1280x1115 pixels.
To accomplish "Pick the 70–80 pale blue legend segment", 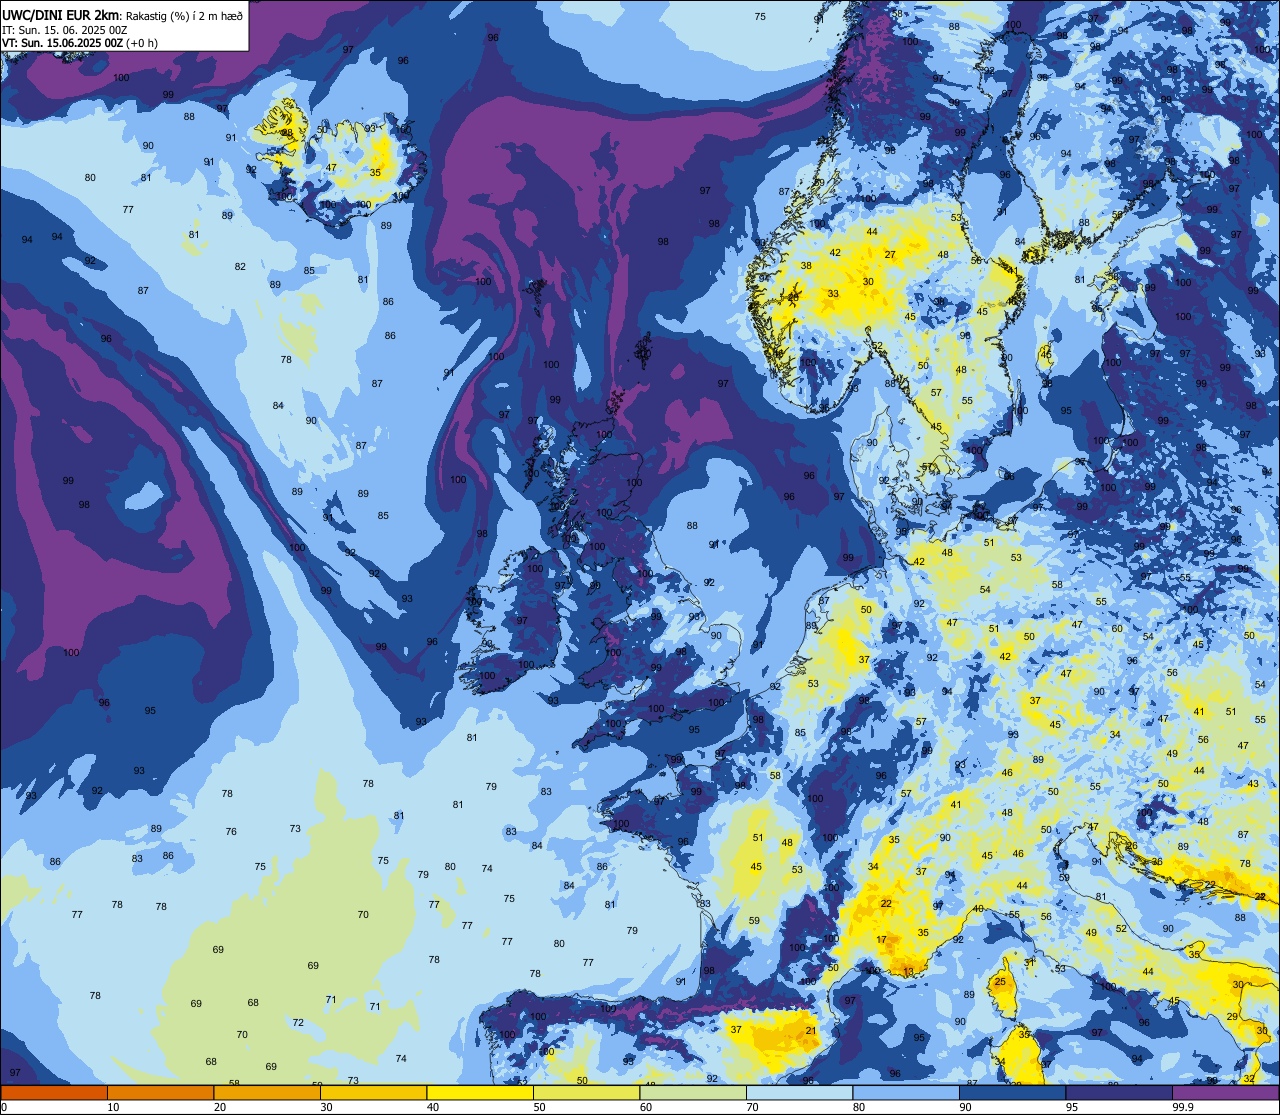I will [x=799, y=1092].
